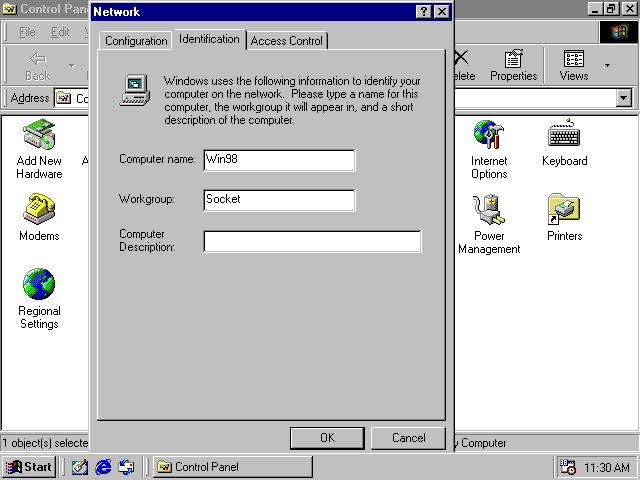640x480 pixels.
Task: Open the Add New Hardware icon
Action: coord(39,135)
